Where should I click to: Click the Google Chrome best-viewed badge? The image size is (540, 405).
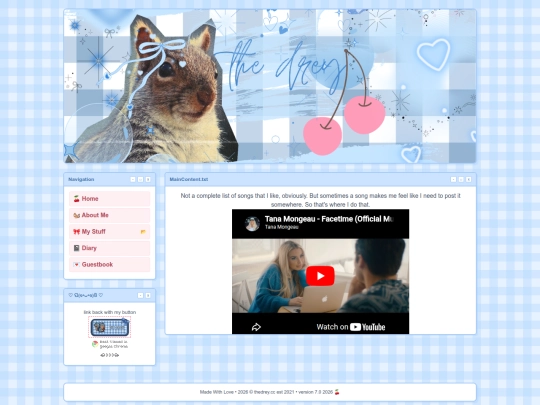[110, 344]
